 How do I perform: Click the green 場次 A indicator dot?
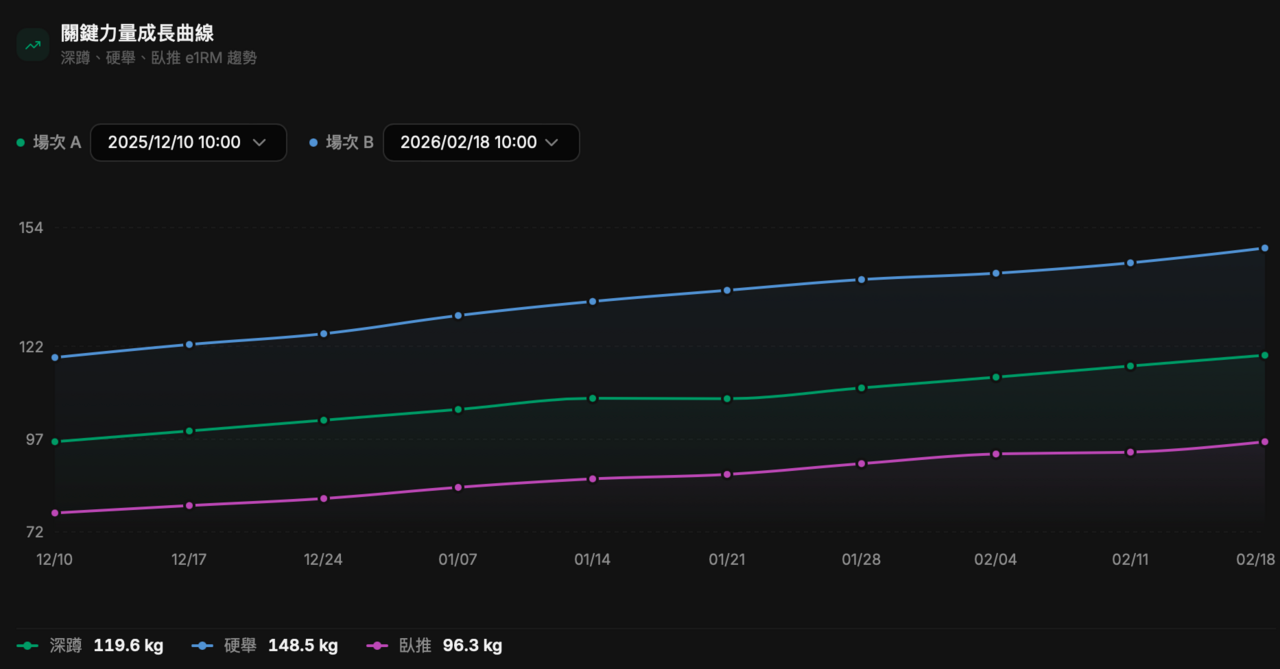pyautogui.click(x=21, y=143)
